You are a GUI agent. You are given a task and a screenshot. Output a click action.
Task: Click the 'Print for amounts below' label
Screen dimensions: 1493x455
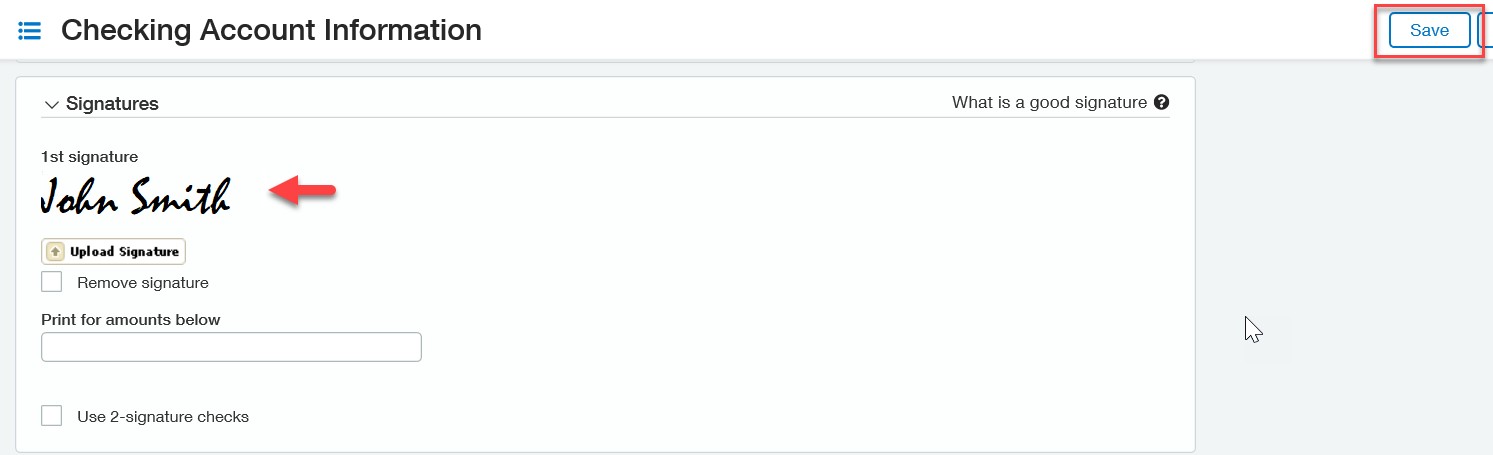pos(131,320)
